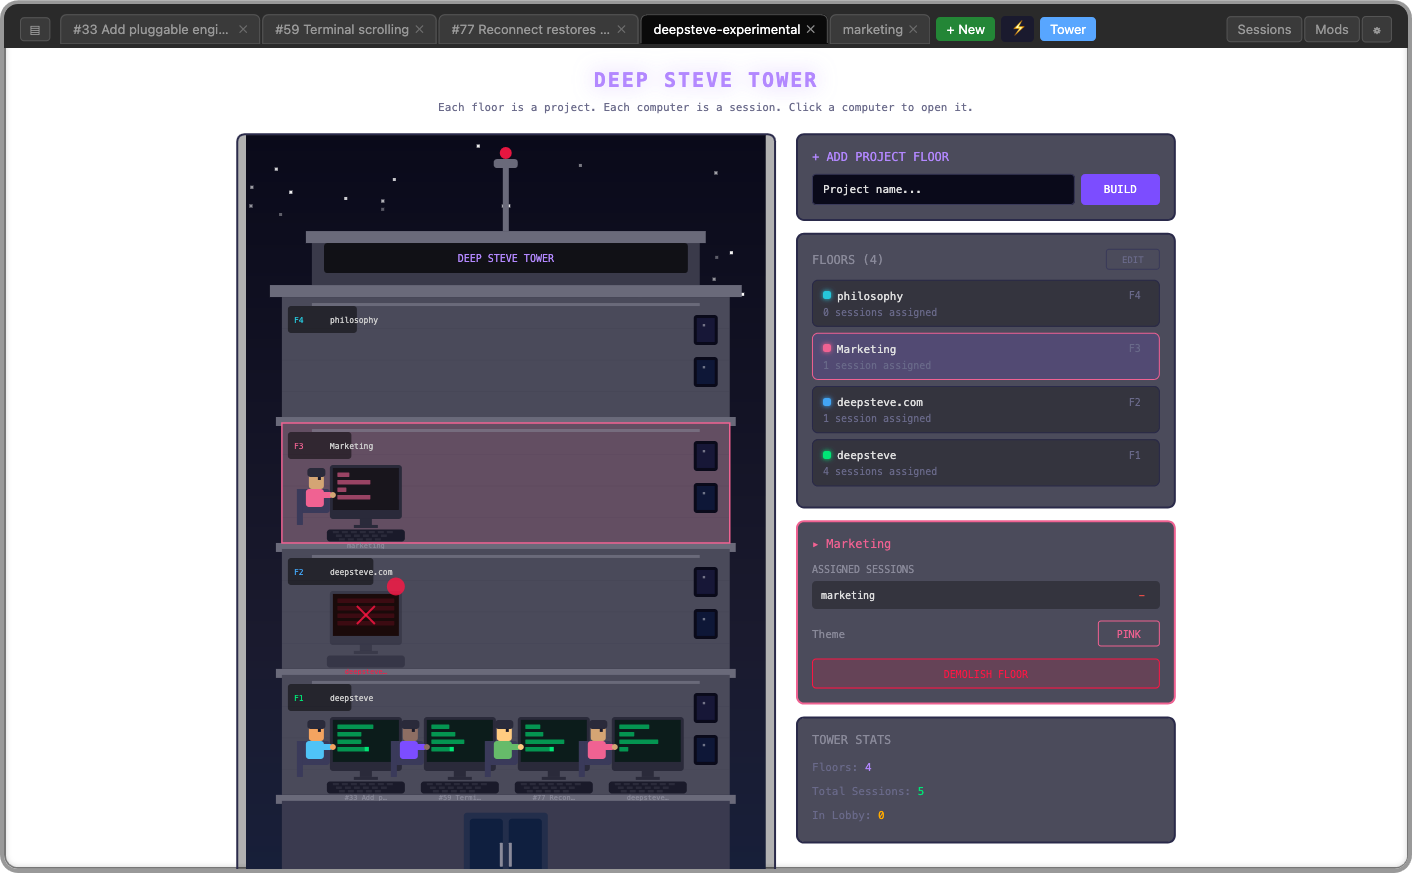Click the lightning bolt icon in the top bar
Viewport: 1412px width, 873px height.
(x=1018, y=29)
